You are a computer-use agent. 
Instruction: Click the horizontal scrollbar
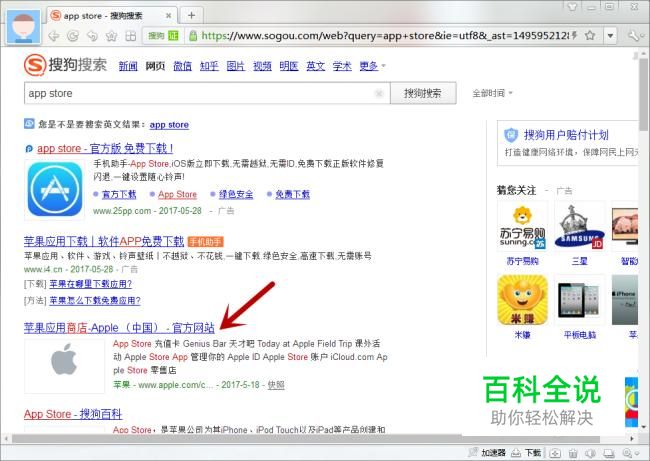[x=306, y=439]
